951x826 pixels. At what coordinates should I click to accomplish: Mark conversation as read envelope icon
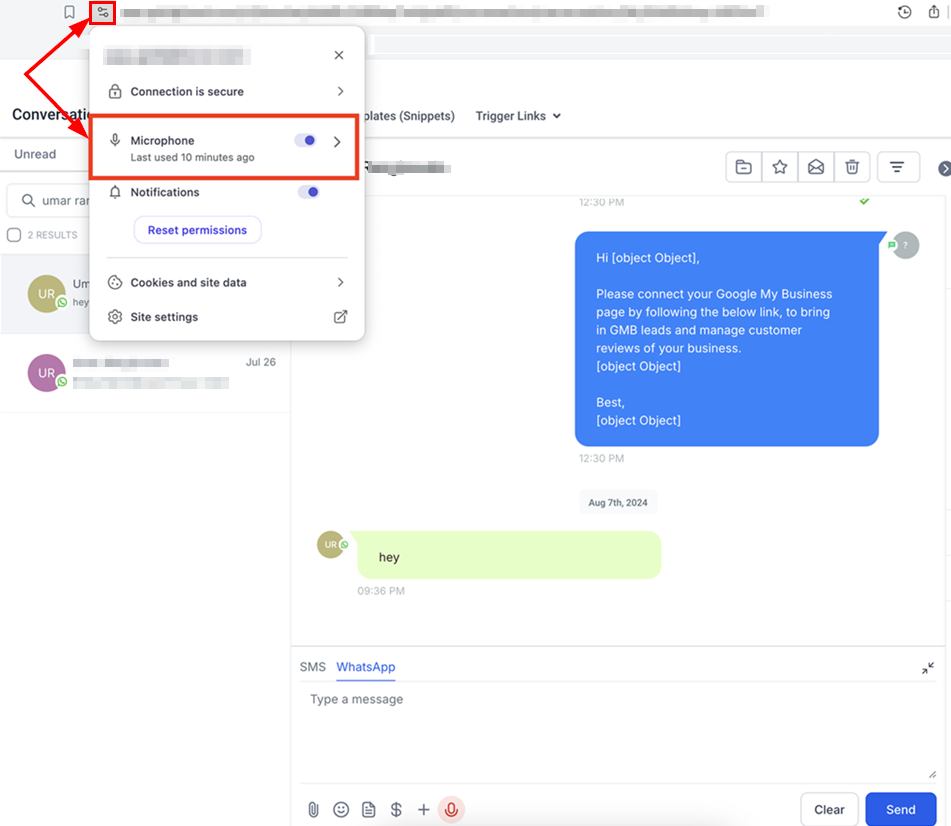[816, 167]
